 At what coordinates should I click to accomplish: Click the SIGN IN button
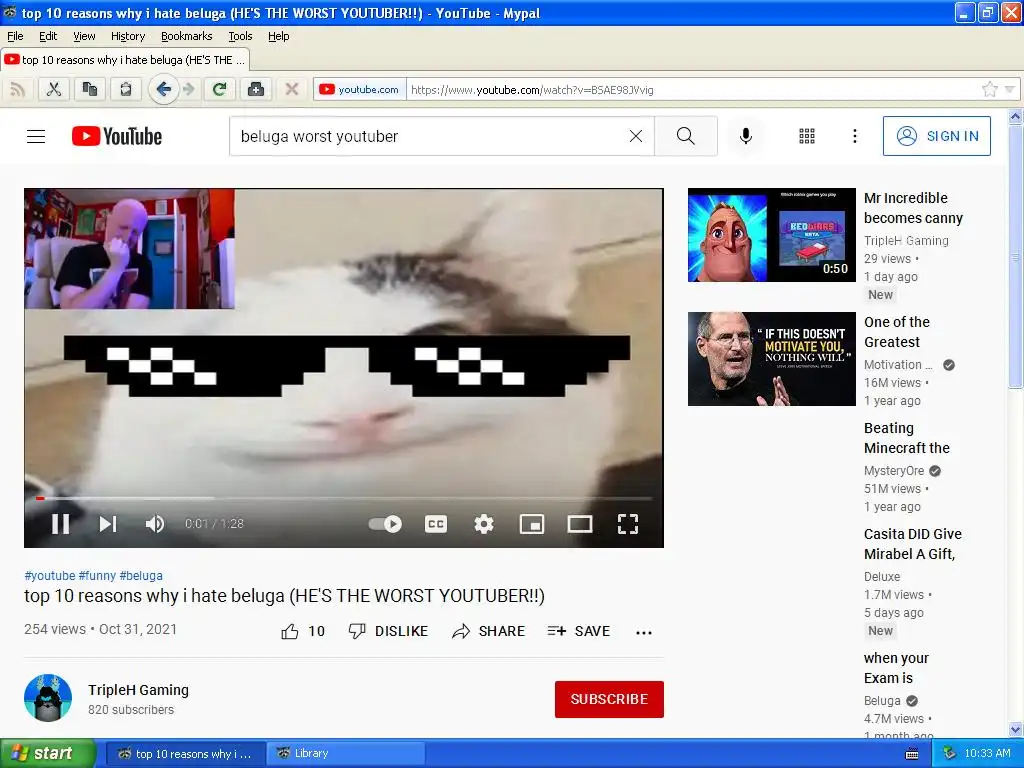pos(936,136)
